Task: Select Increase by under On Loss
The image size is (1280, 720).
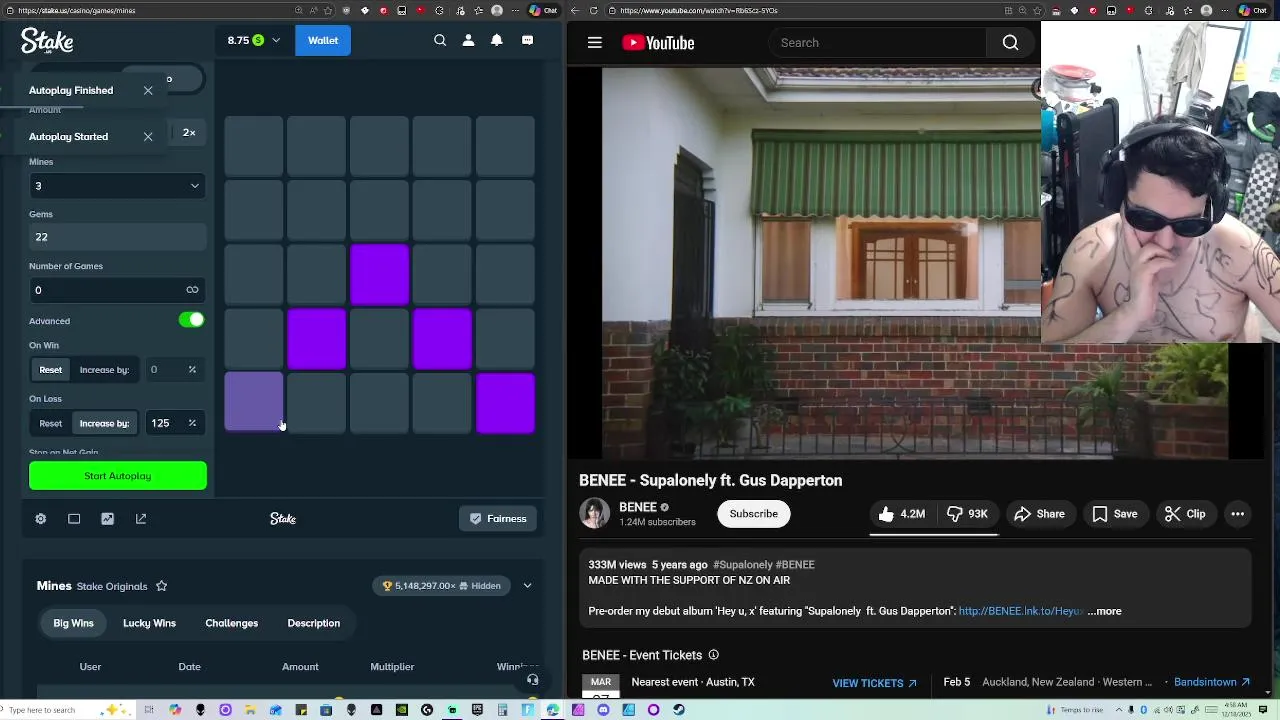Action: (104, 423)
